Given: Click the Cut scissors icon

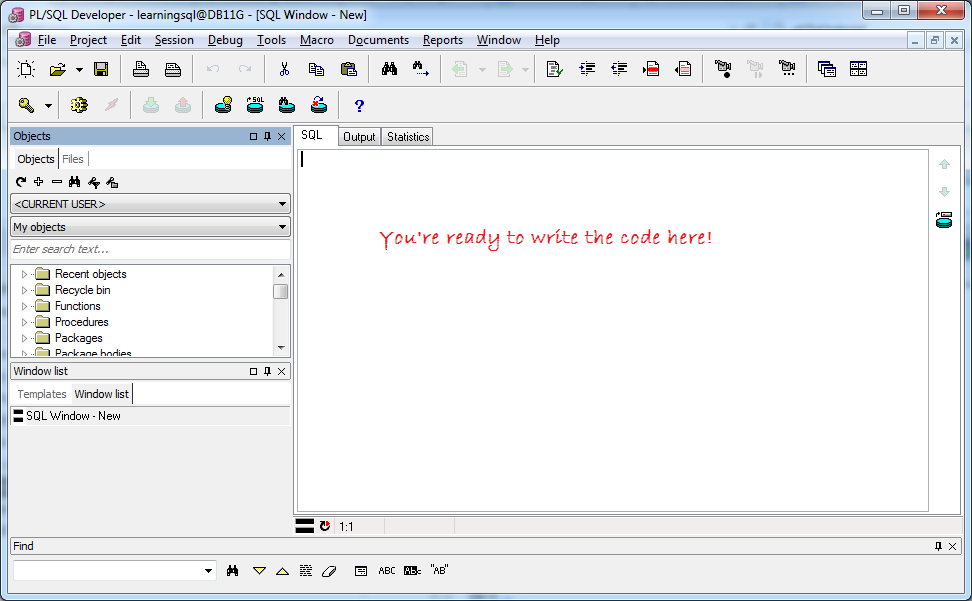Looking at the screenshot, I should pos(284,69).
